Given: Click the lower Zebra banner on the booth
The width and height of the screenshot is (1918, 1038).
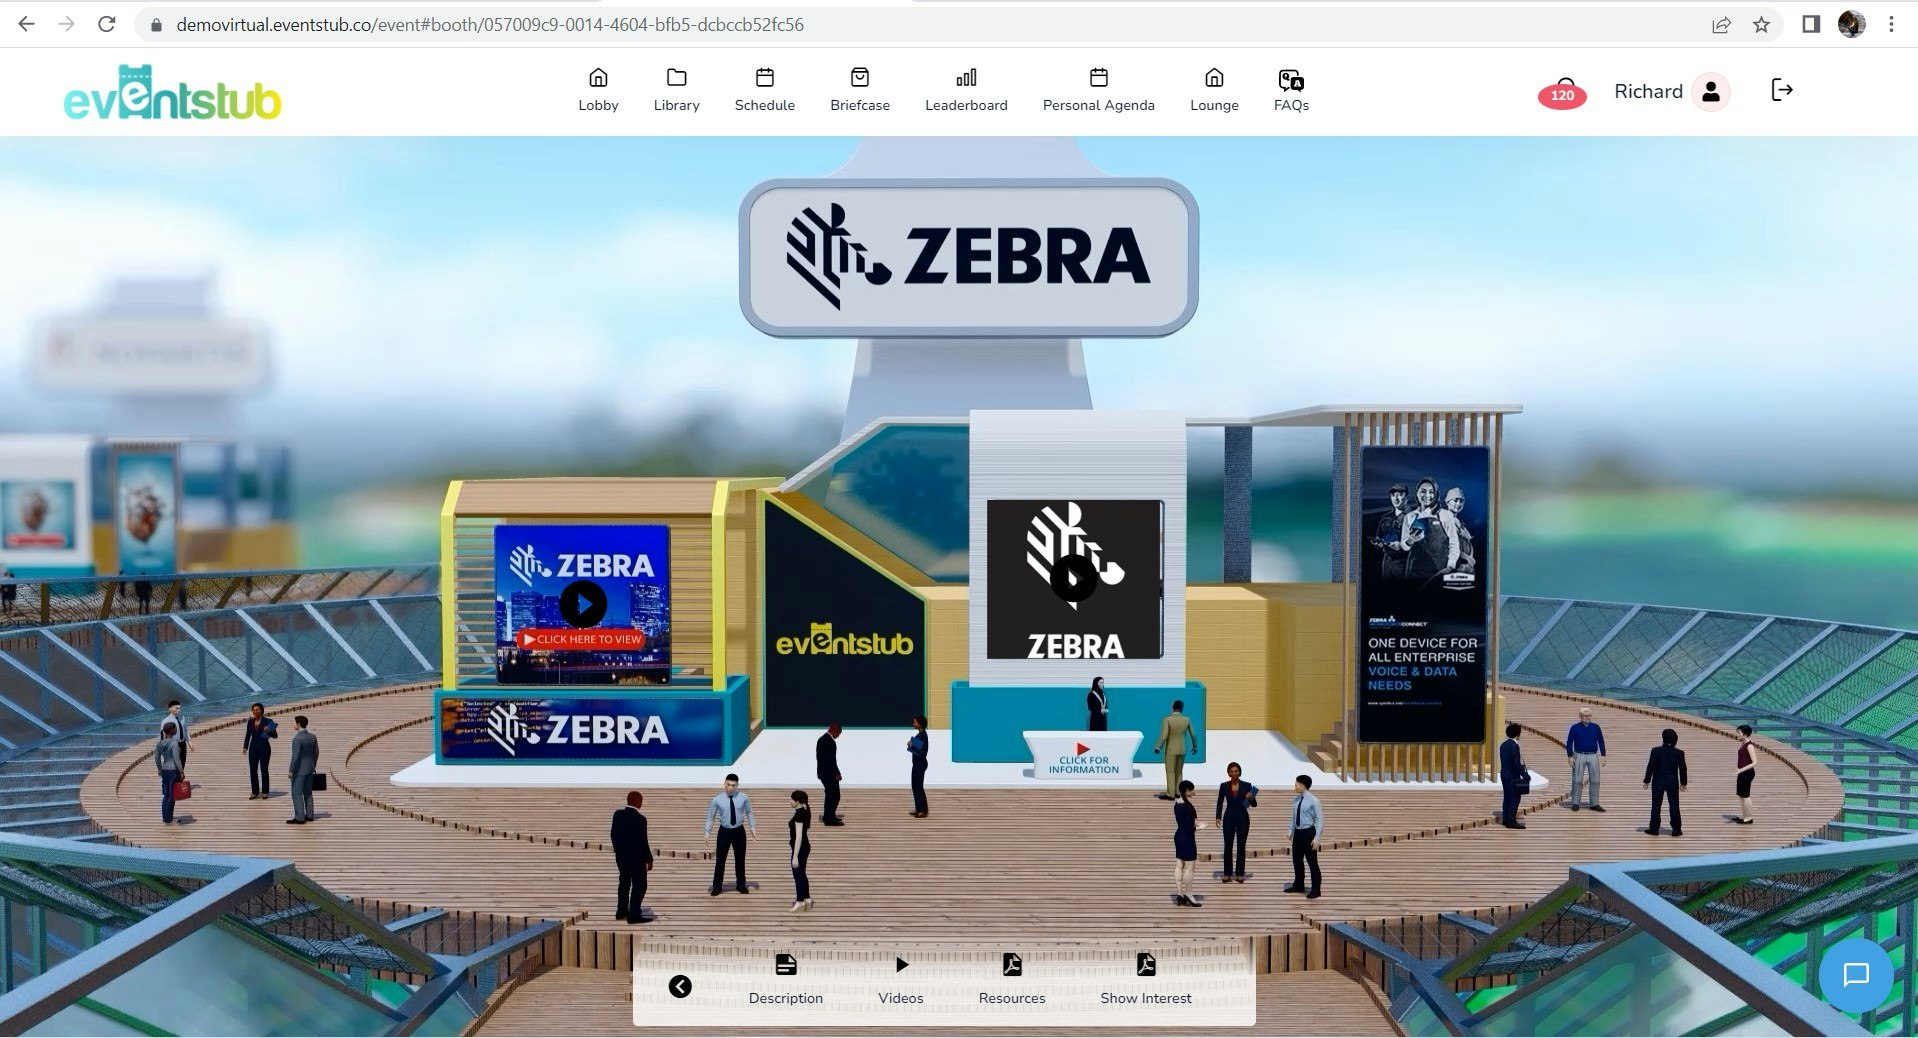Looking at the screenshot, I should click(x=582, y=729).
